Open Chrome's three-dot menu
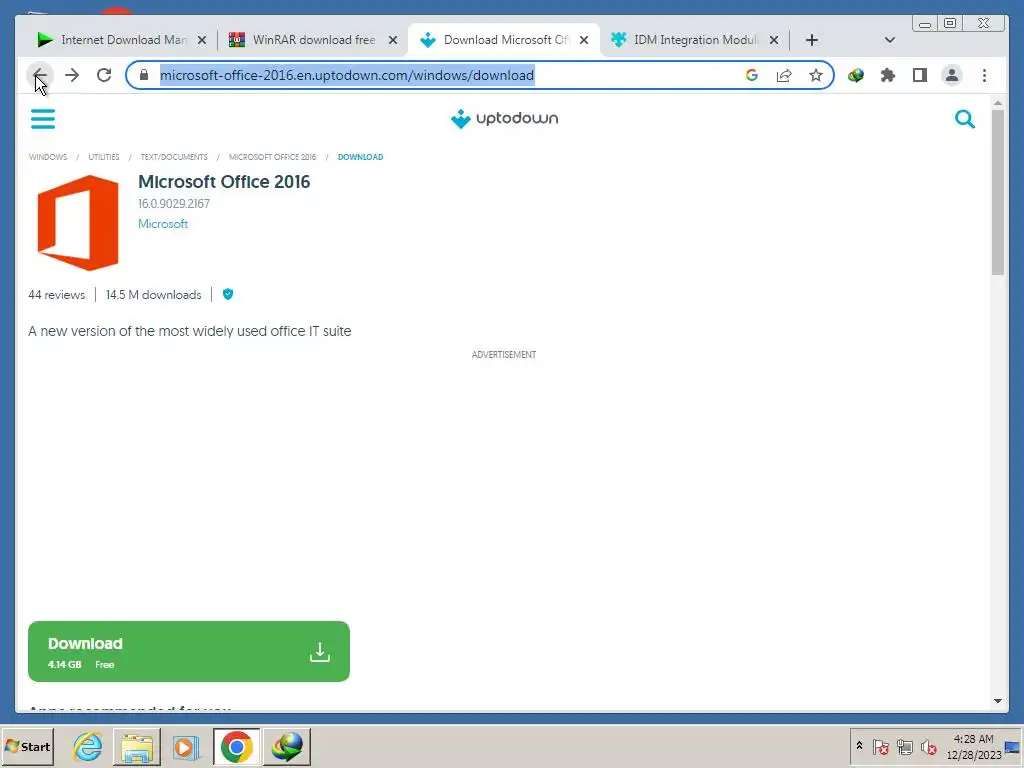Image resolution: width=1024 pixels, height=768 pixels. click(x=984, y=75)
